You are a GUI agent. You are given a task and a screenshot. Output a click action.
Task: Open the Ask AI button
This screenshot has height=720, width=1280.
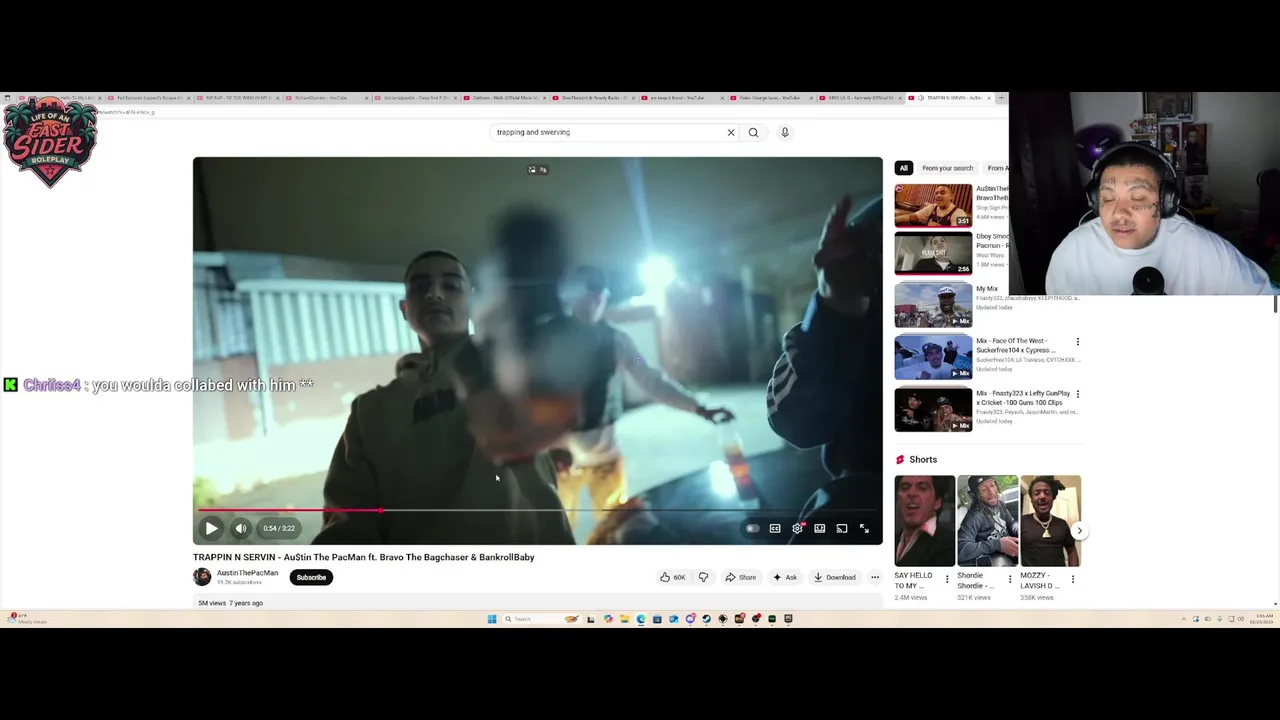[x=785, y=577]
